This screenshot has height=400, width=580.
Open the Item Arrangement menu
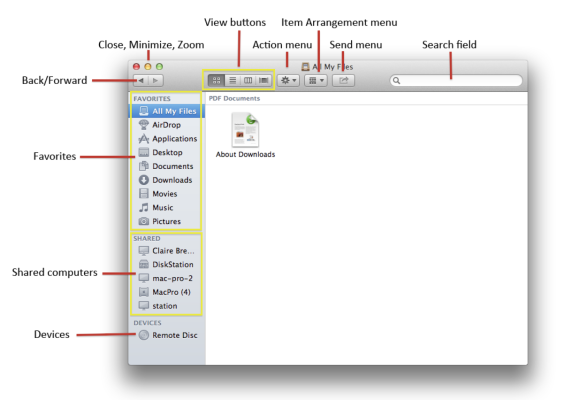tap(316, 80)
